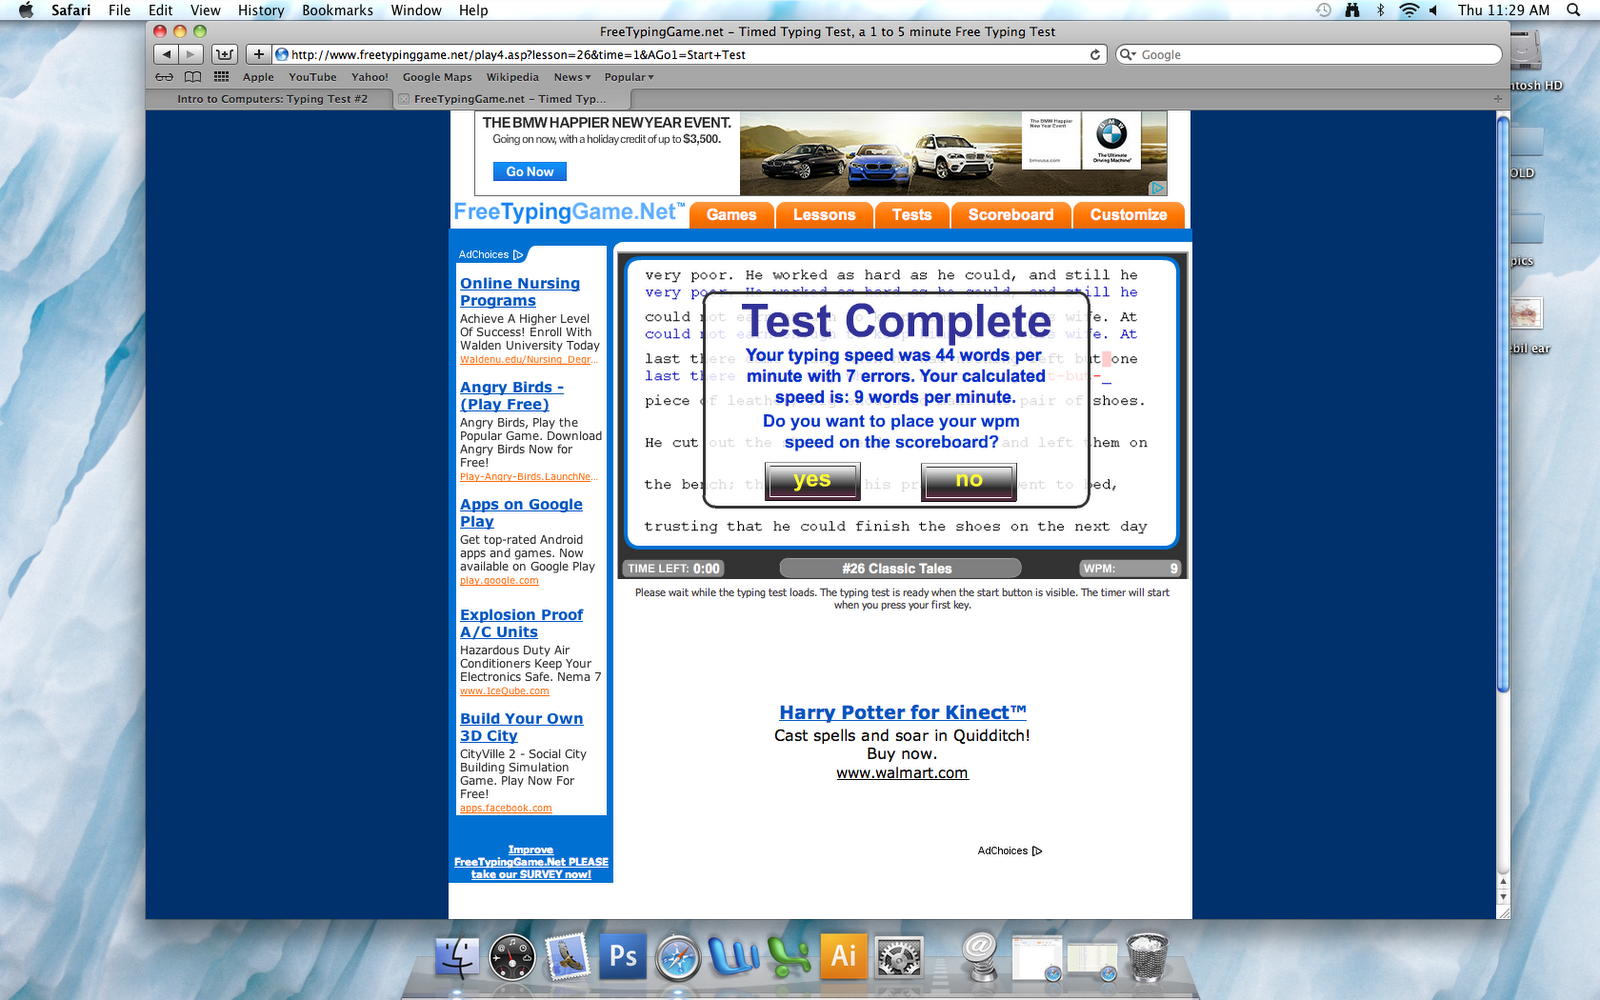Select the Games site tab
This screenshot has height=1000, width=1600.
tap(732, 215)
